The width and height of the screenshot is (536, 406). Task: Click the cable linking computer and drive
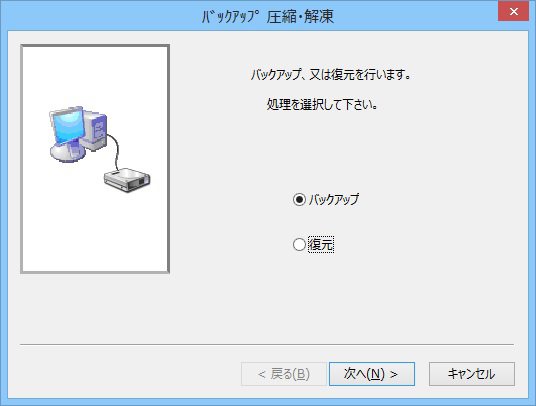click(x=116, y=150)
